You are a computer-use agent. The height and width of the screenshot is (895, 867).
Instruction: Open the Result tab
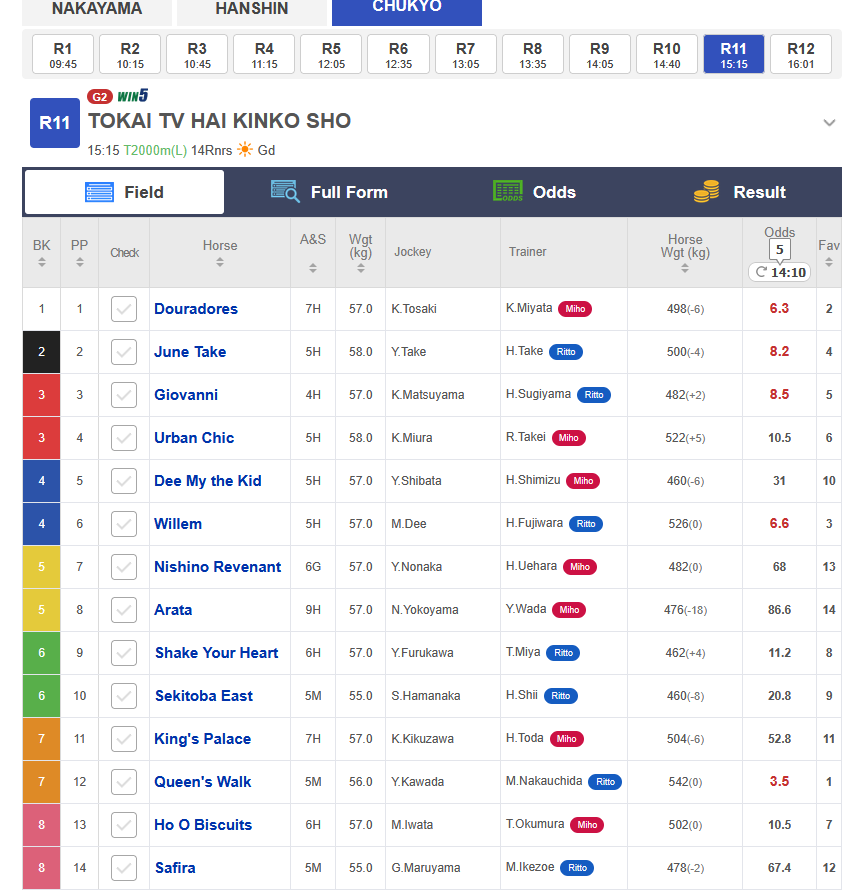point(740,192)
